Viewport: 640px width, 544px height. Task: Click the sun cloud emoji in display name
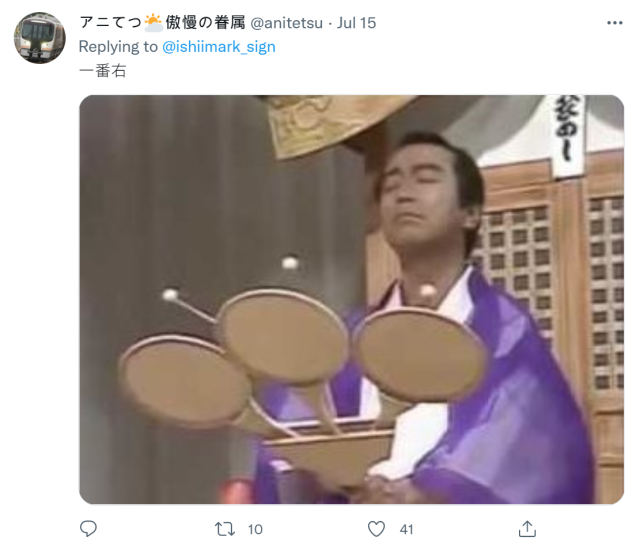(153, 23)
